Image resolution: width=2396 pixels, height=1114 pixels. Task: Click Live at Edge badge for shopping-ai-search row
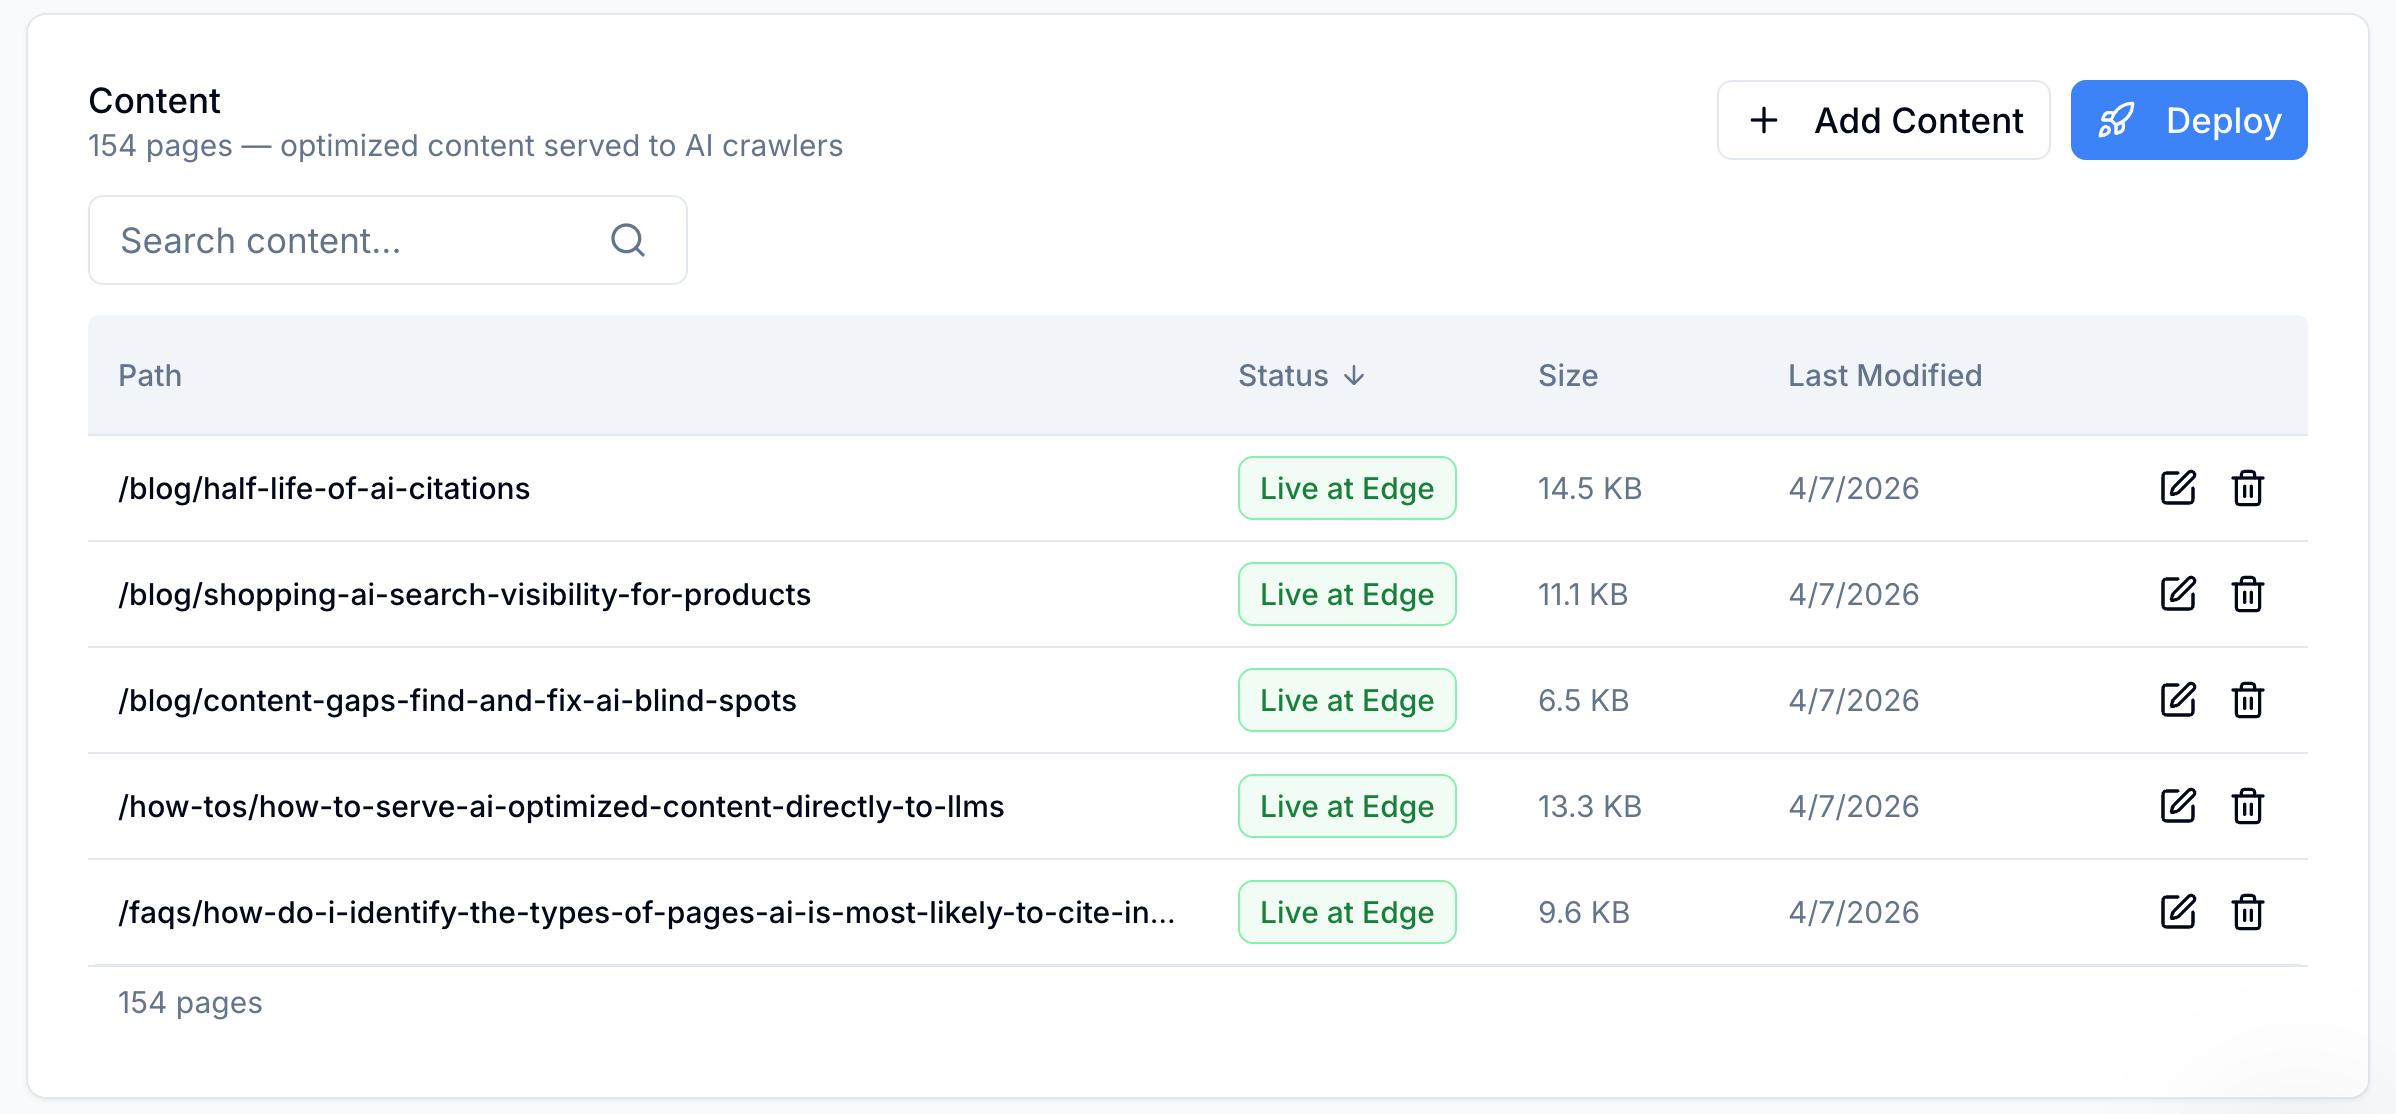(1347, 594)
